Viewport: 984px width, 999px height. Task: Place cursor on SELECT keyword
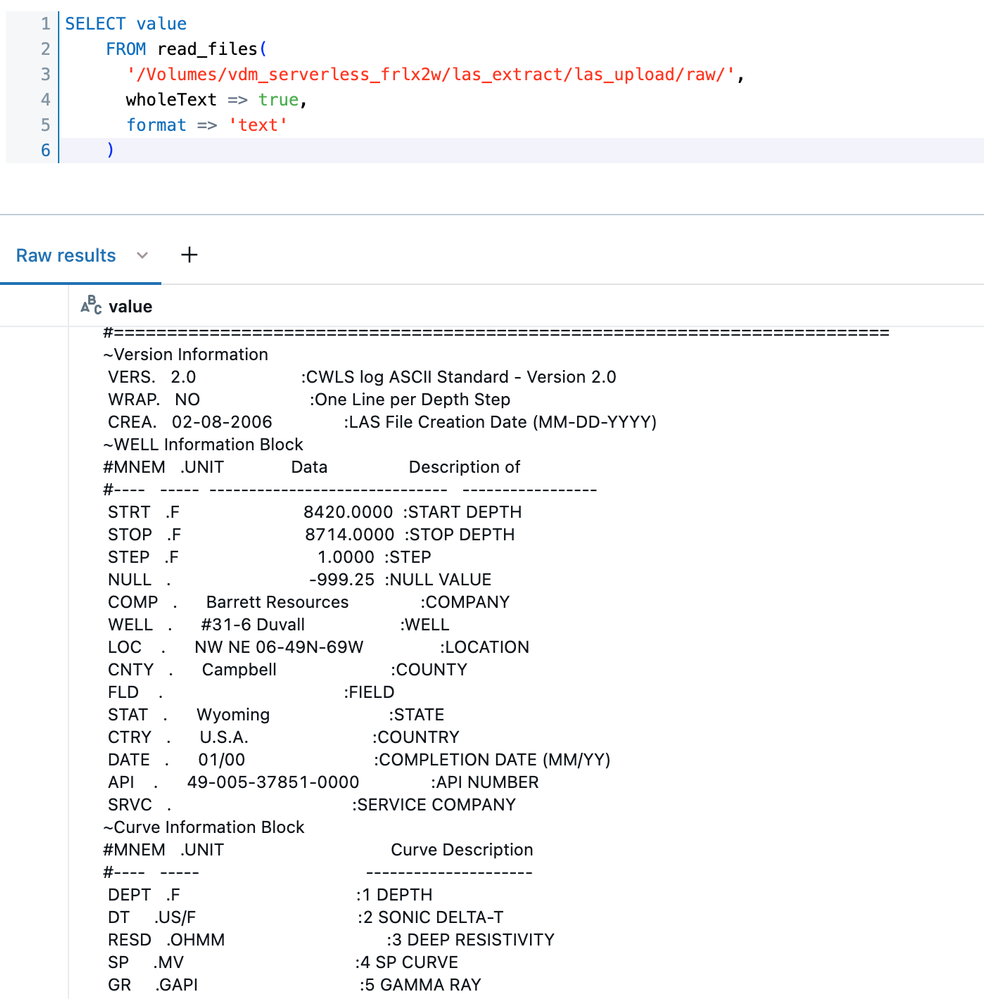97,24
